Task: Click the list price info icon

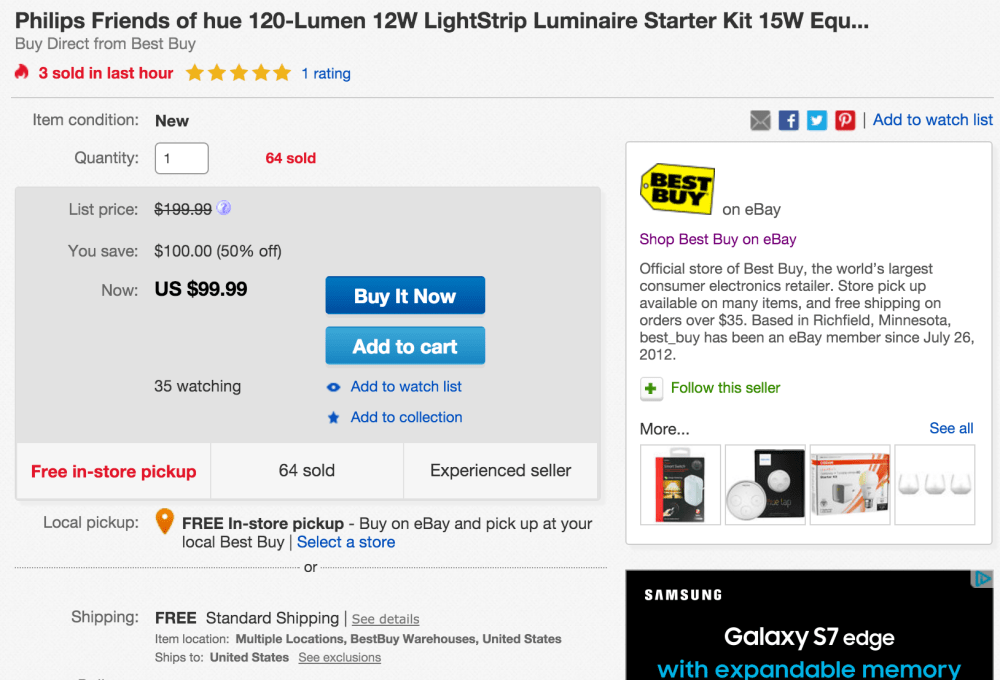Action: 224,209
